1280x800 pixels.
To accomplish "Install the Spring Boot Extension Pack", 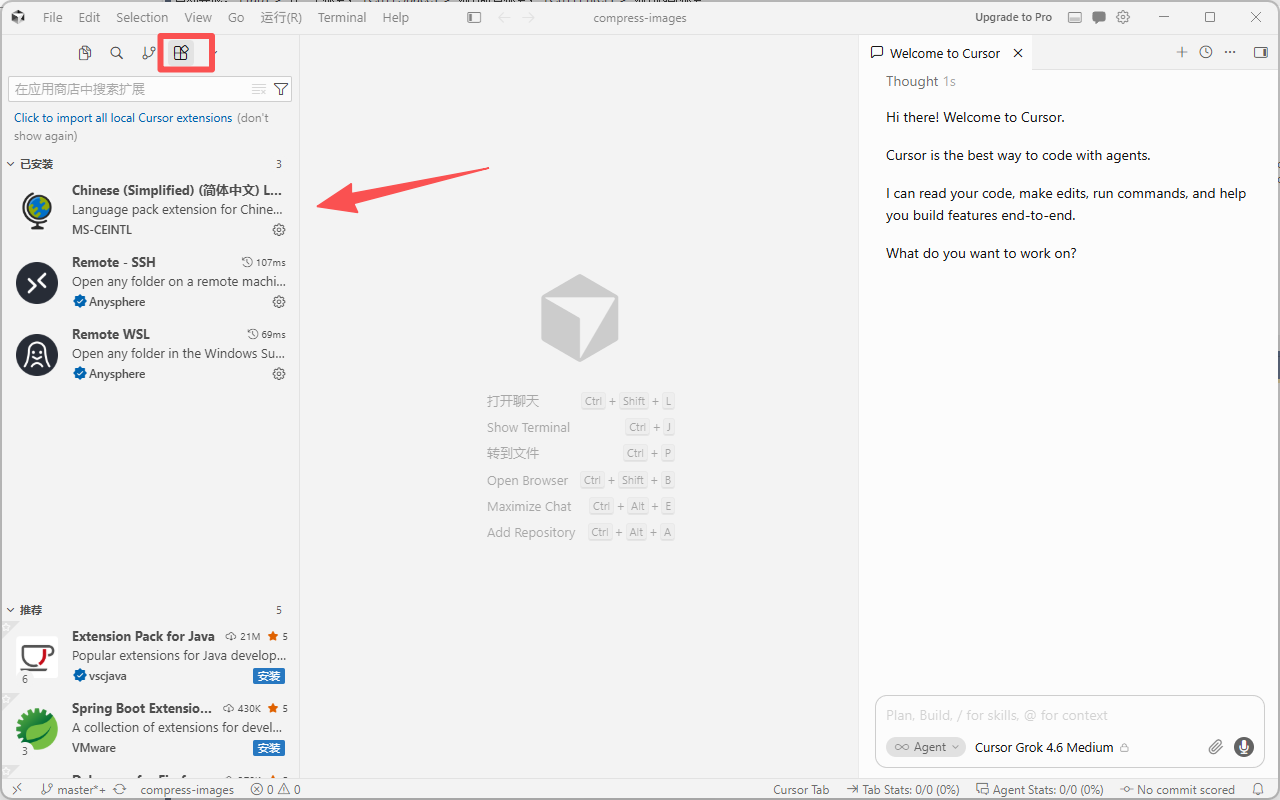I will click(269, 748).
